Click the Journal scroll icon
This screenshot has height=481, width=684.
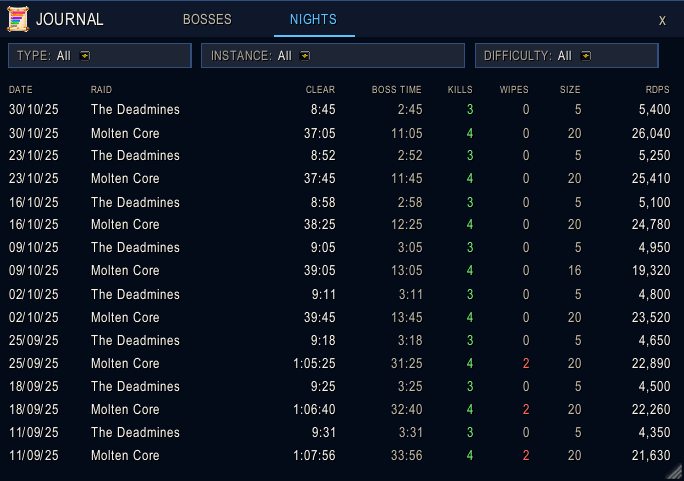(18, 19)
